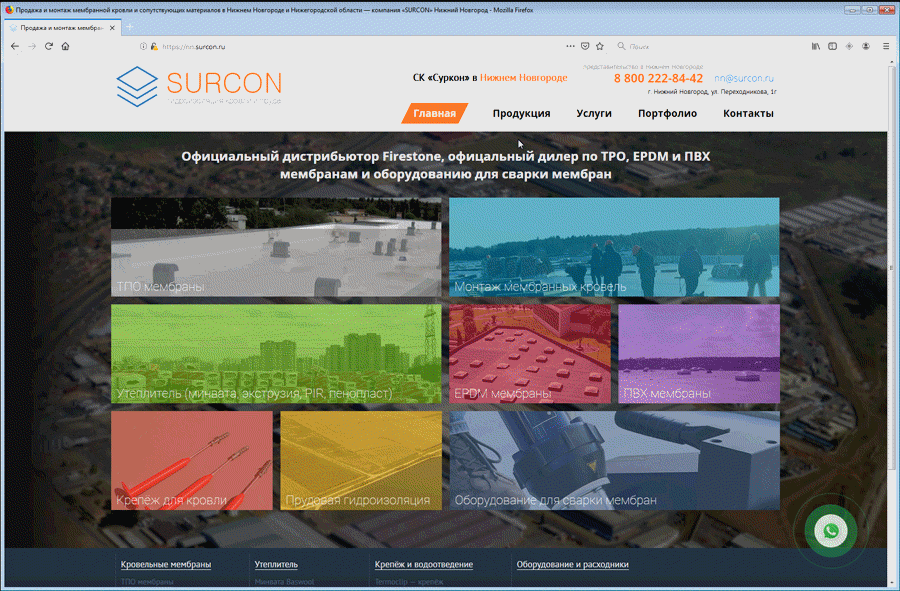Click the Firefox icon in the title bar
Image resolution: width=900 pixels, height=591 pixels.
click(x=9, y=10)
